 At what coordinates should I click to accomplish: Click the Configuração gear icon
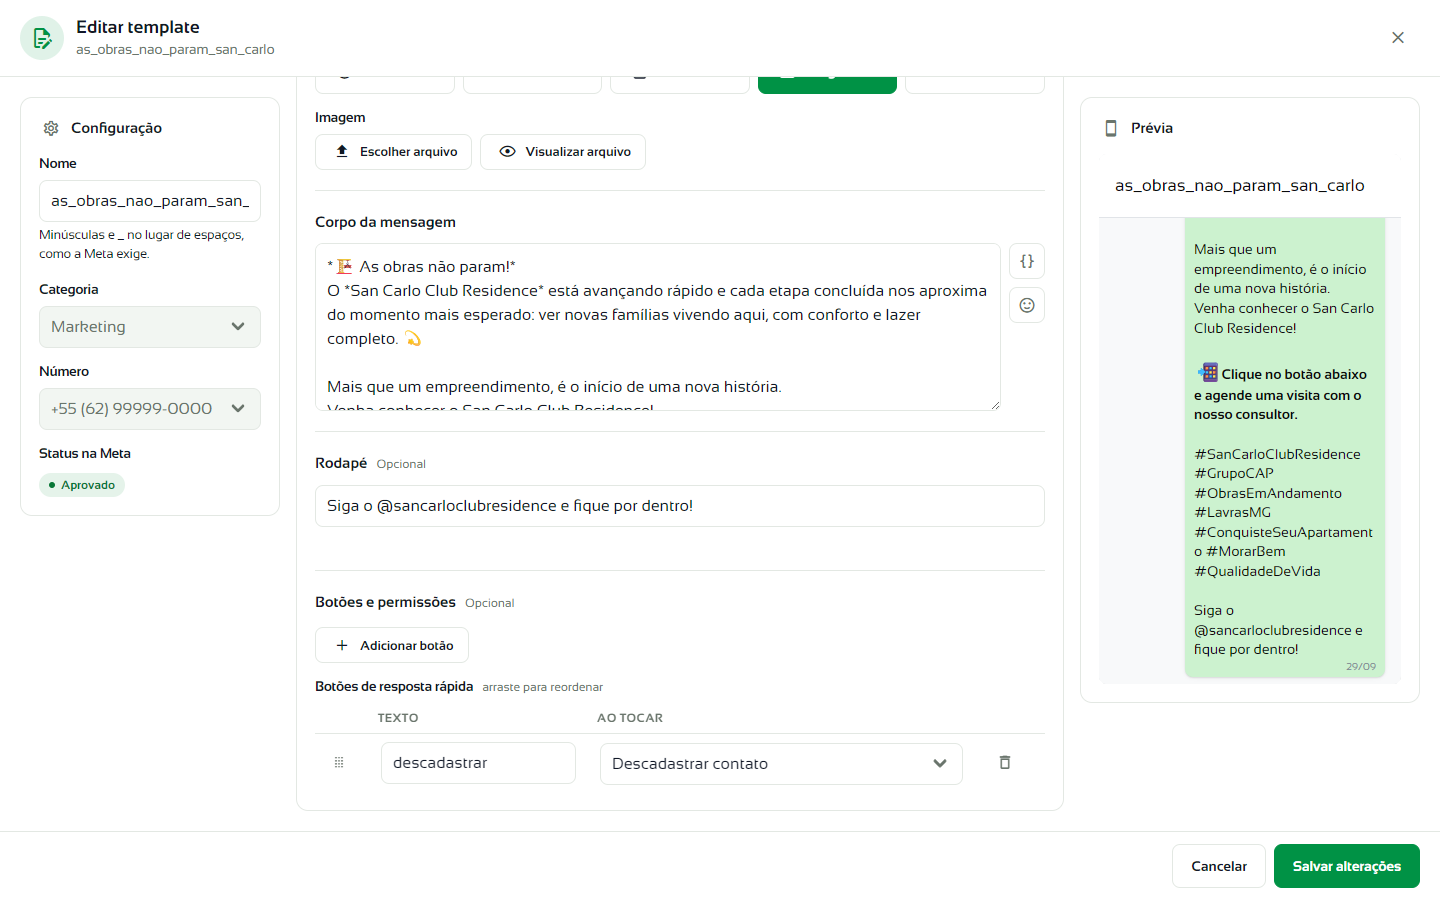click(x=51, y=128)
